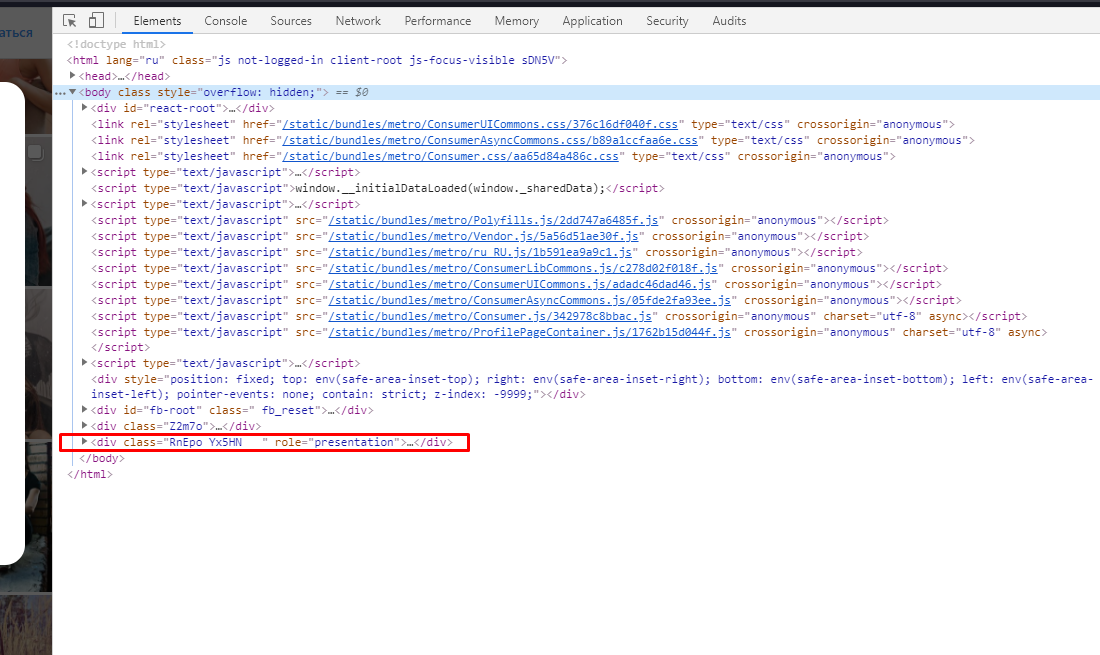
Task: Expand the script node above the position fixed div
Action: pyautogui.click(x=84, y=363)
